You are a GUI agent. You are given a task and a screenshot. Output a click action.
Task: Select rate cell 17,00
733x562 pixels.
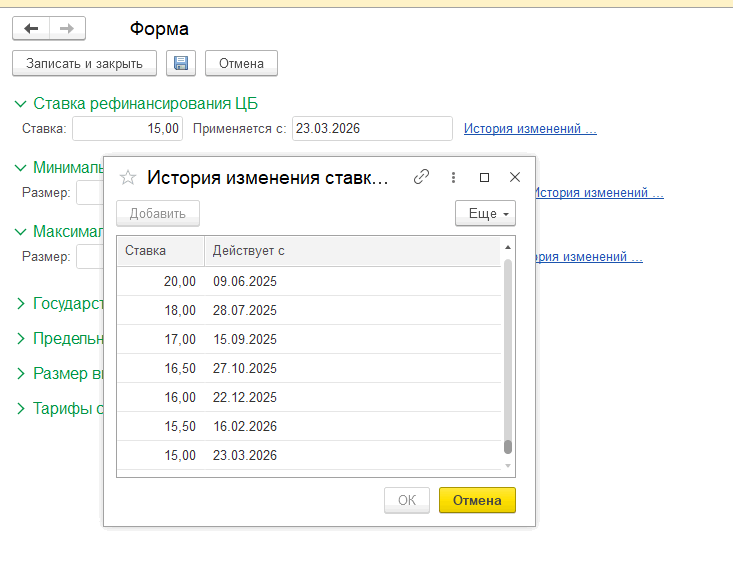(x=161, y=339)
